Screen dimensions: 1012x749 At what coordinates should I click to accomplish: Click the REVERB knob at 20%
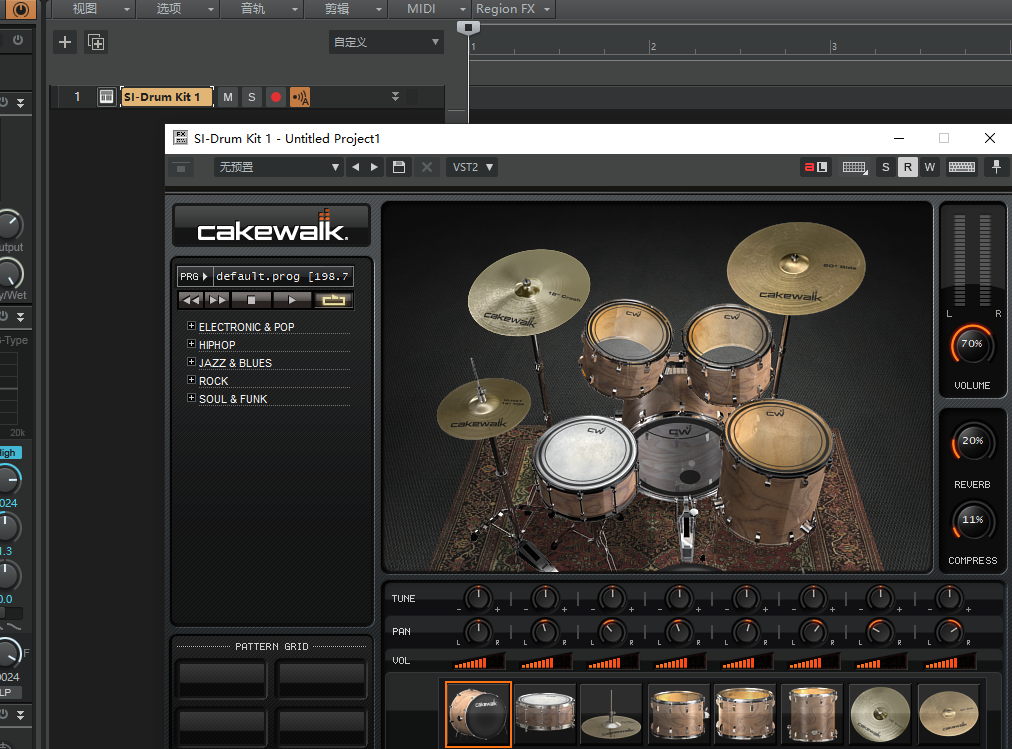[972, 443]
